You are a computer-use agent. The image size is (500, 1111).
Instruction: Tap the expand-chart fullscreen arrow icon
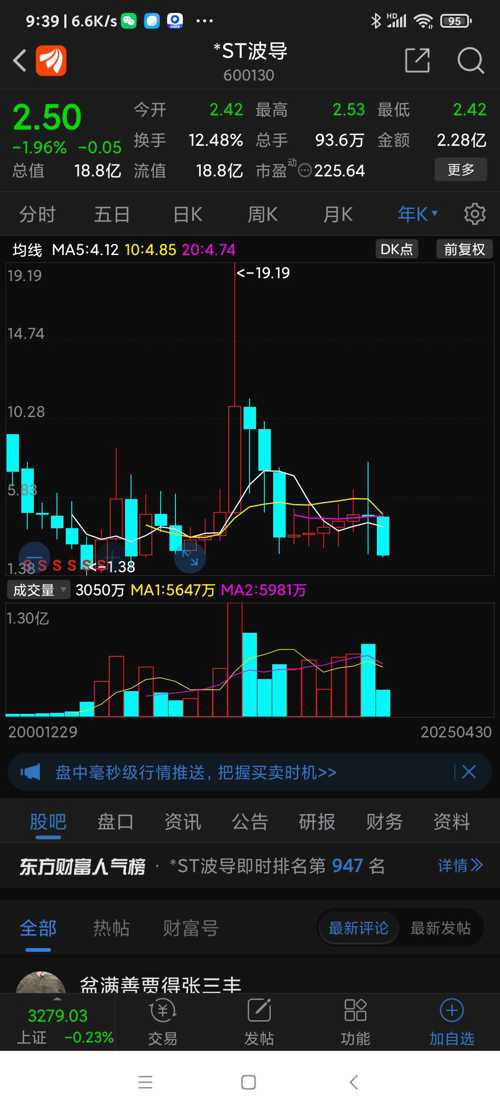(190, 556)
